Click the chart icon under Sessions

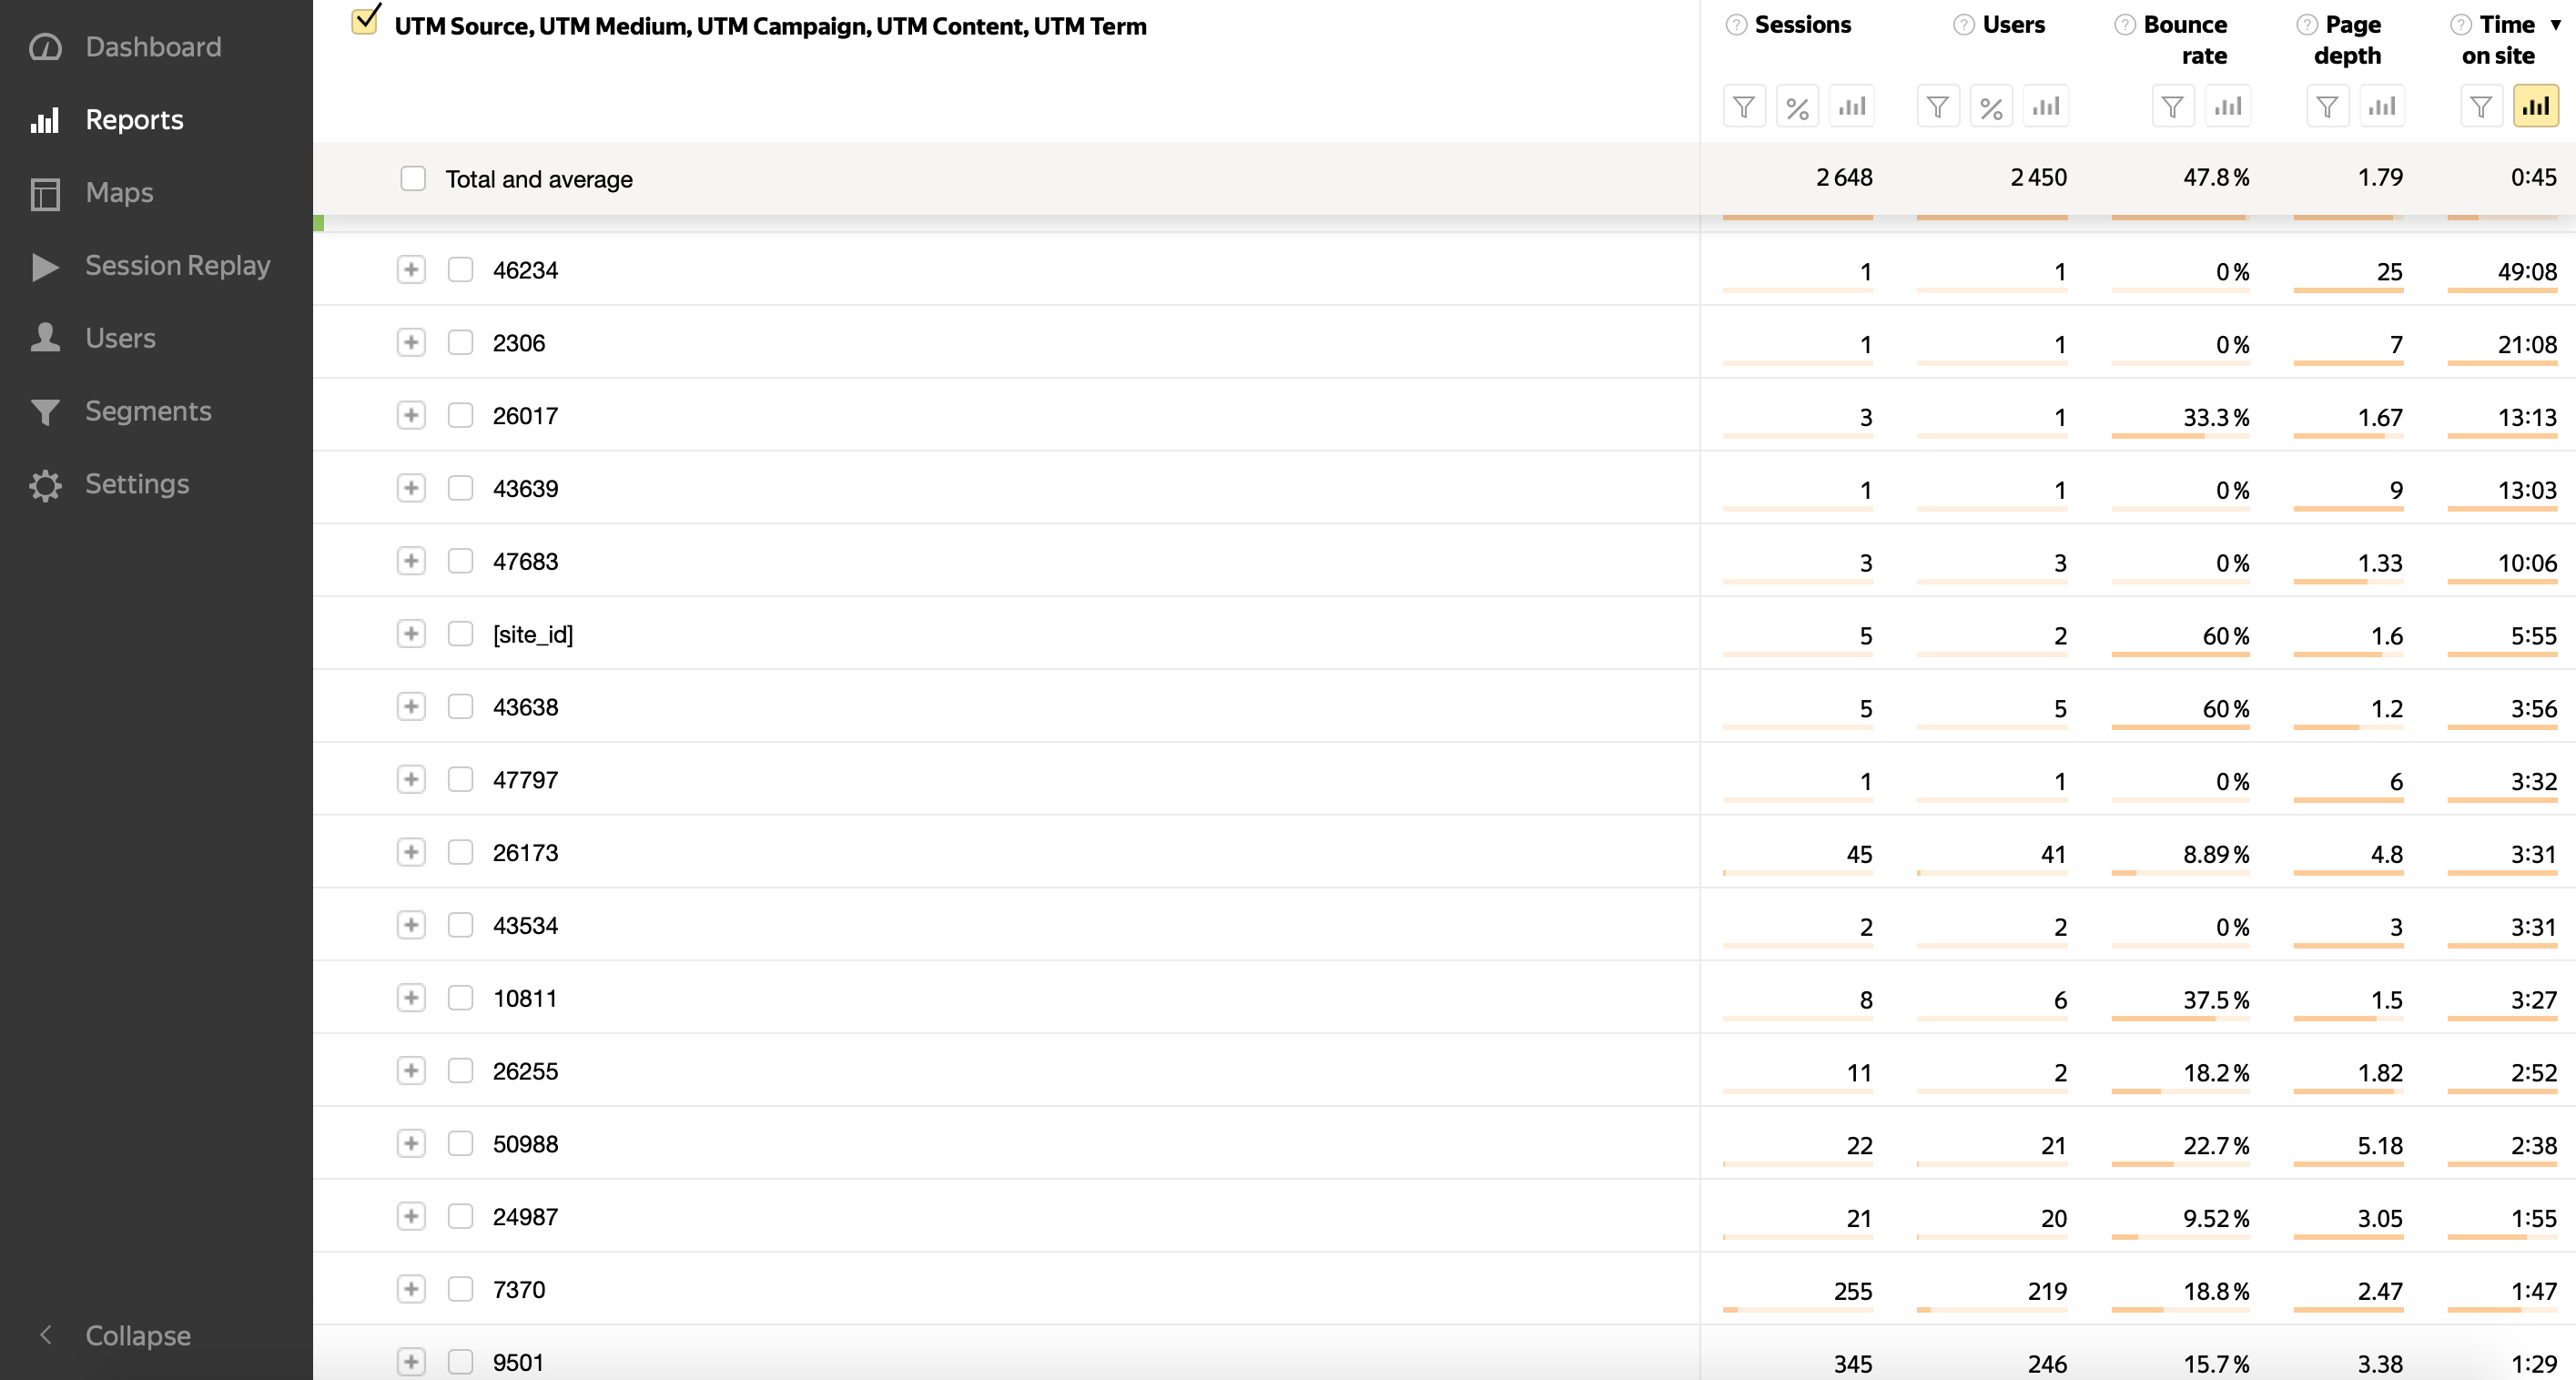click(x=1851, y=106)
